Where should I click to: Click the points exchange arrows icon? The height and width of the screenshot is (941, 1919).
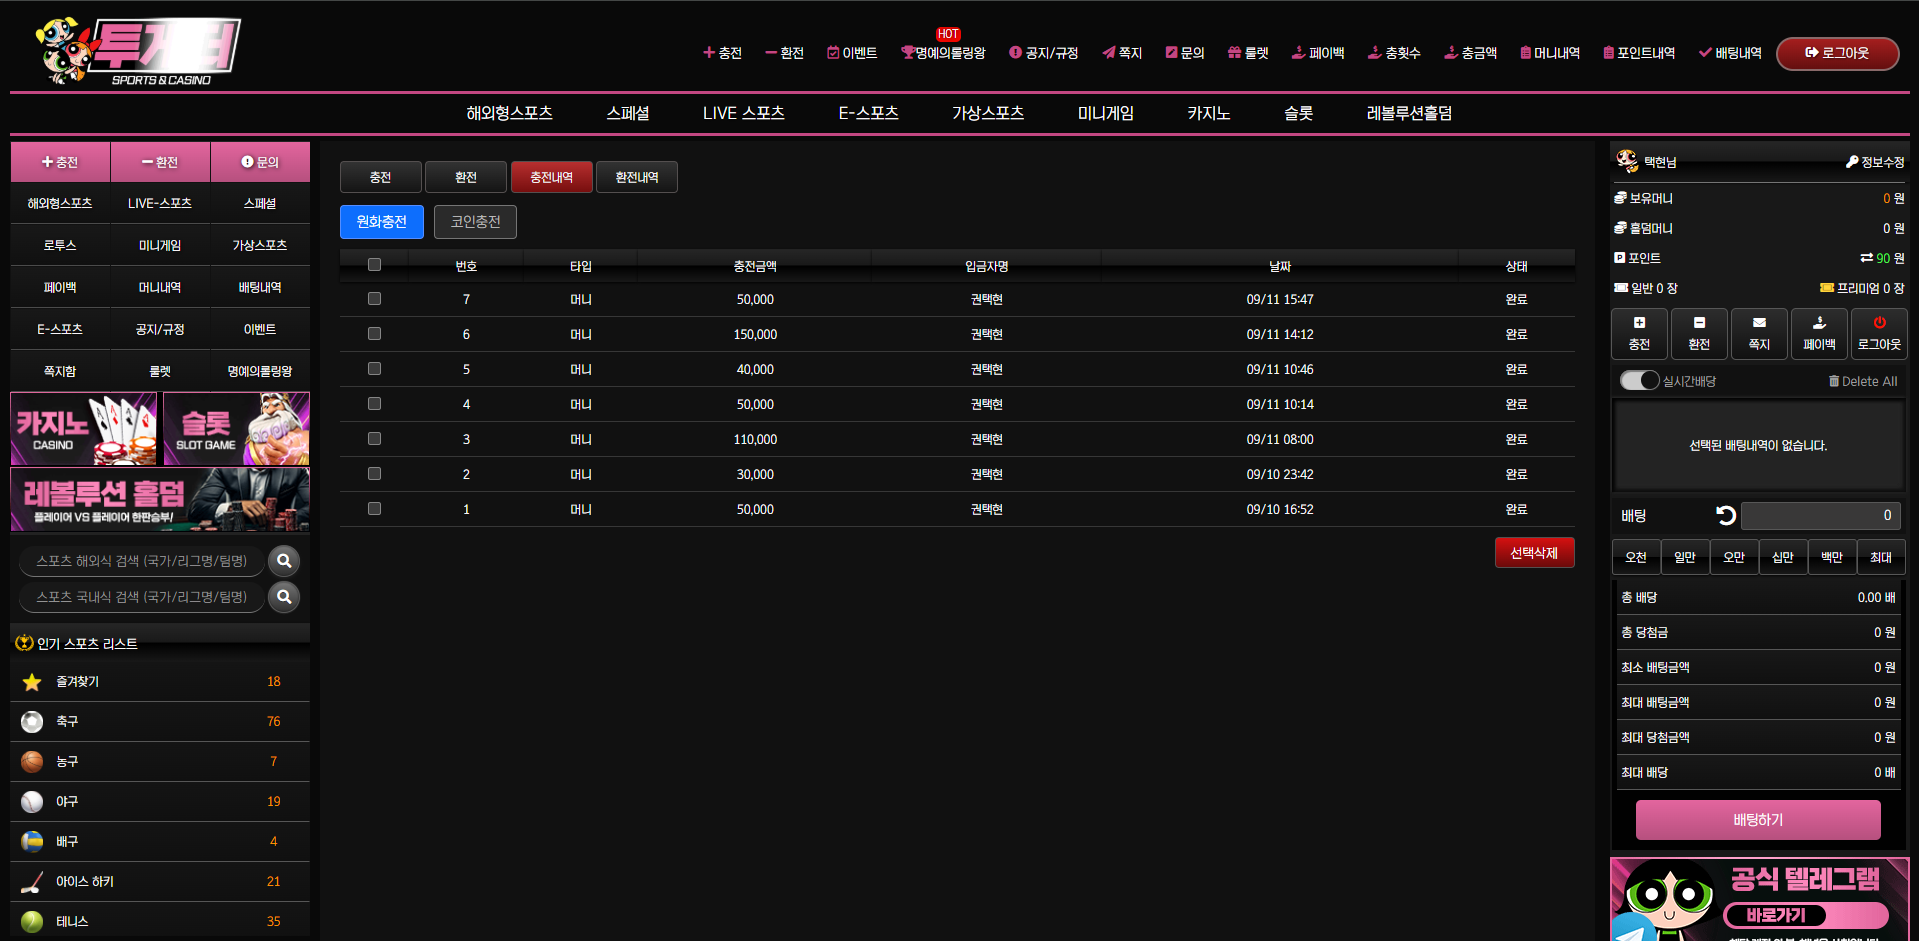[1866, 258]
